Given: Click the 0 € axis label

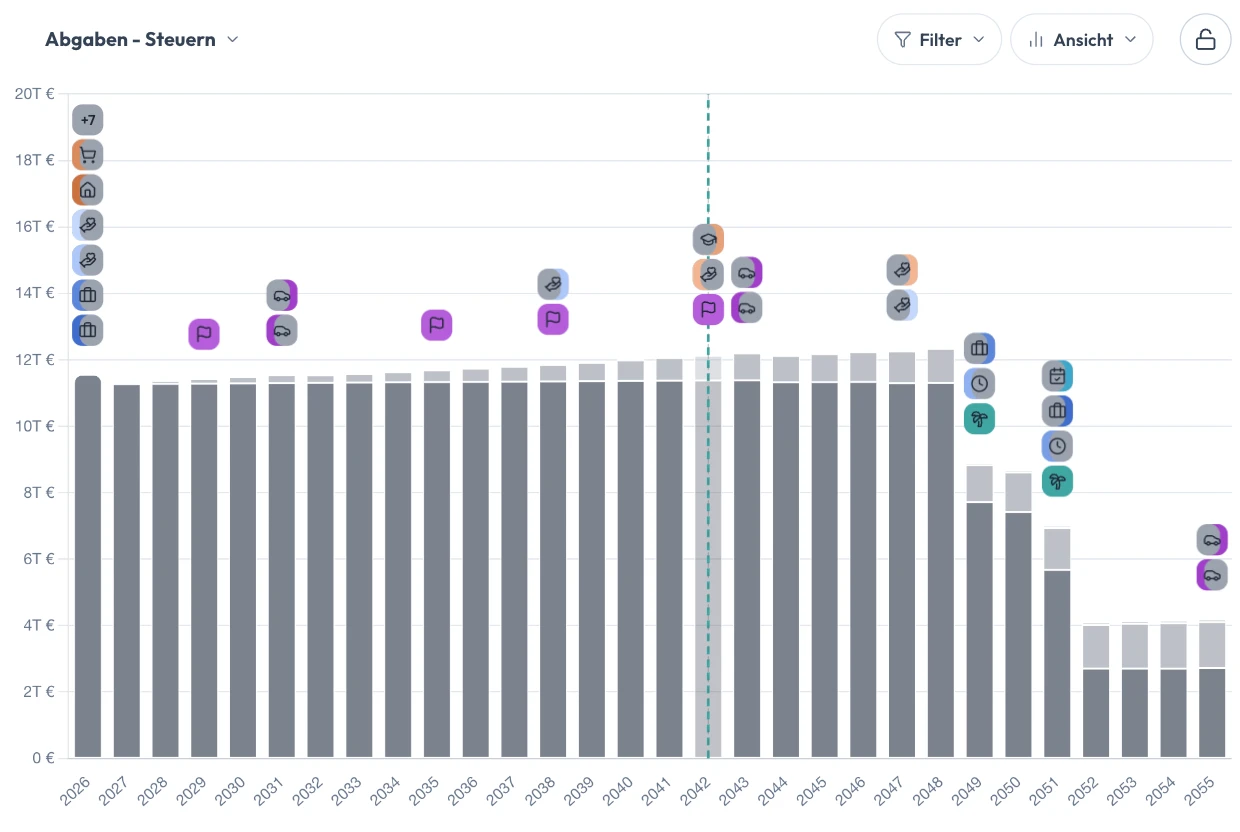Looking at the screenshot, I should [x=41, y=757].
